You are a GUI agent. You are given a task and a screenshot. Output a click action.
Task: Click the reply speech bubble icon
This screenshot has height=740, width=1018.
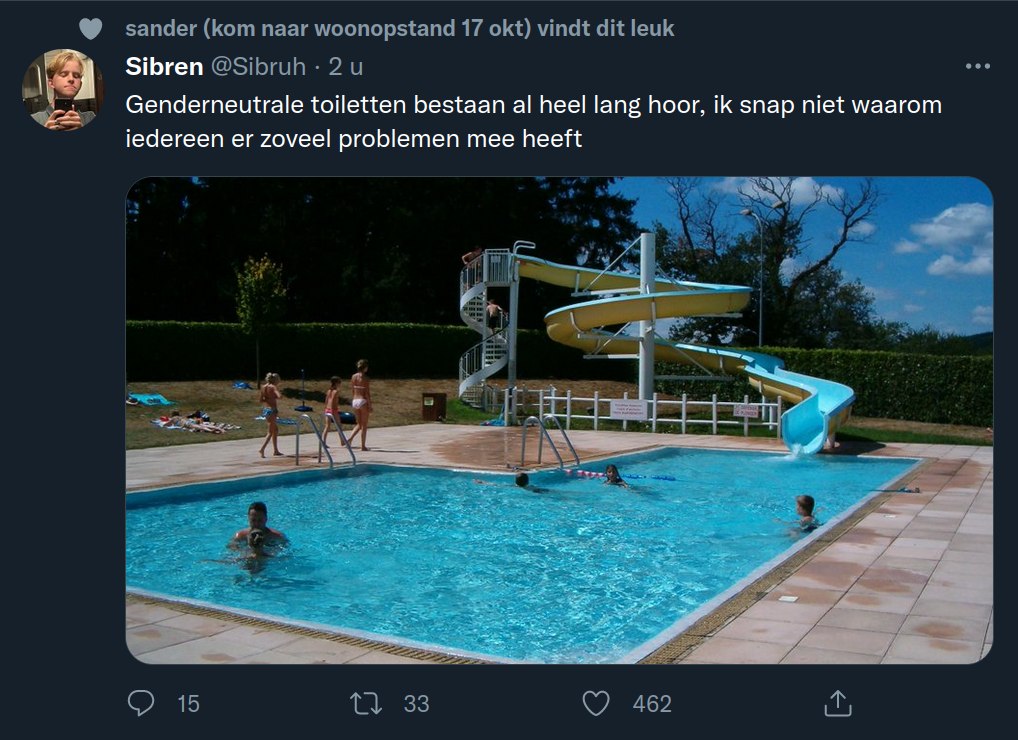(x=141, y=703)
